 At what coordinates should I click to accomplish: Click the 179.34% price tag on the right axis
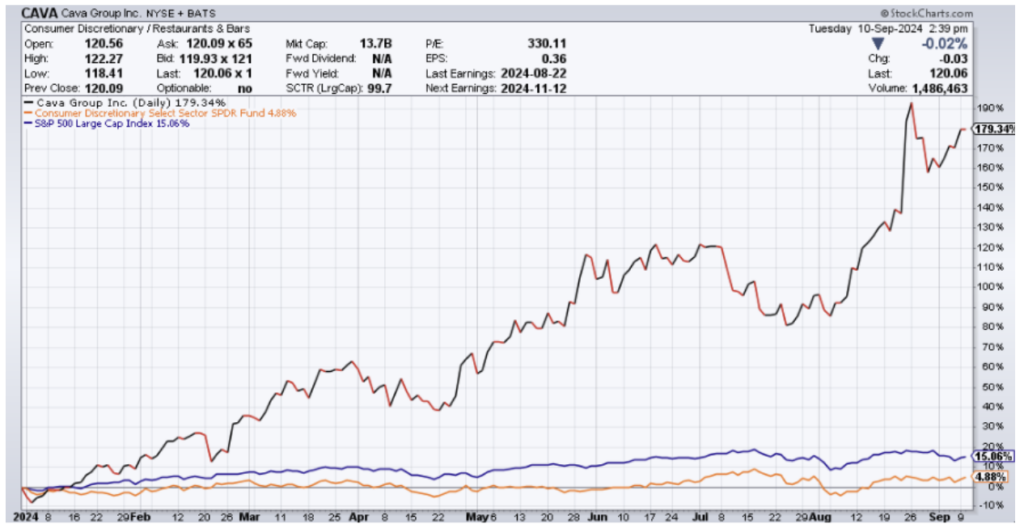[x=993, y=129]
